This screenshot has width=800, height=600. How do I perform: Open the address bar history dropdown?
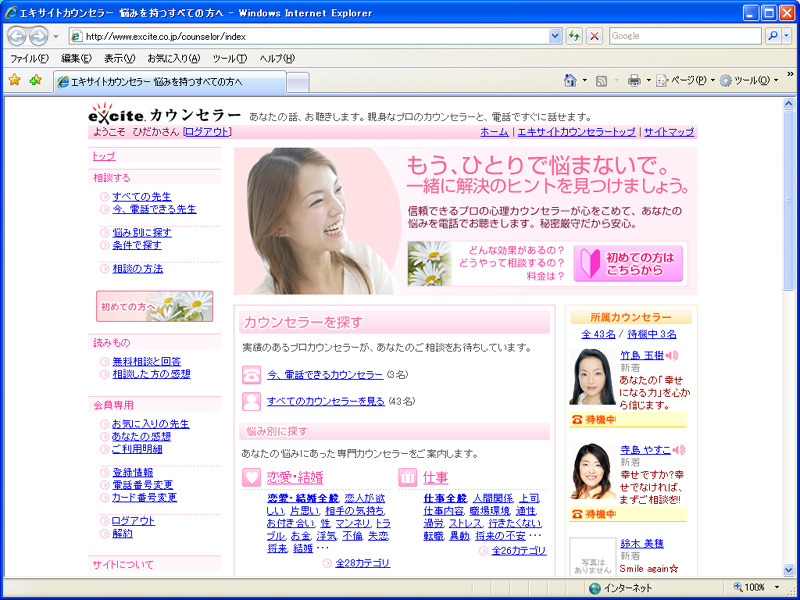(555, 36)
